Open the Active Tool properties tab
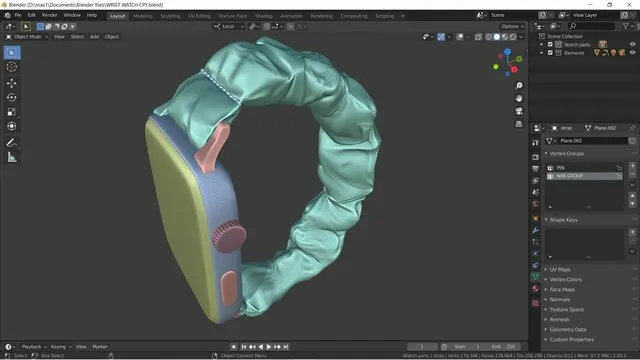 click(536, 142)
